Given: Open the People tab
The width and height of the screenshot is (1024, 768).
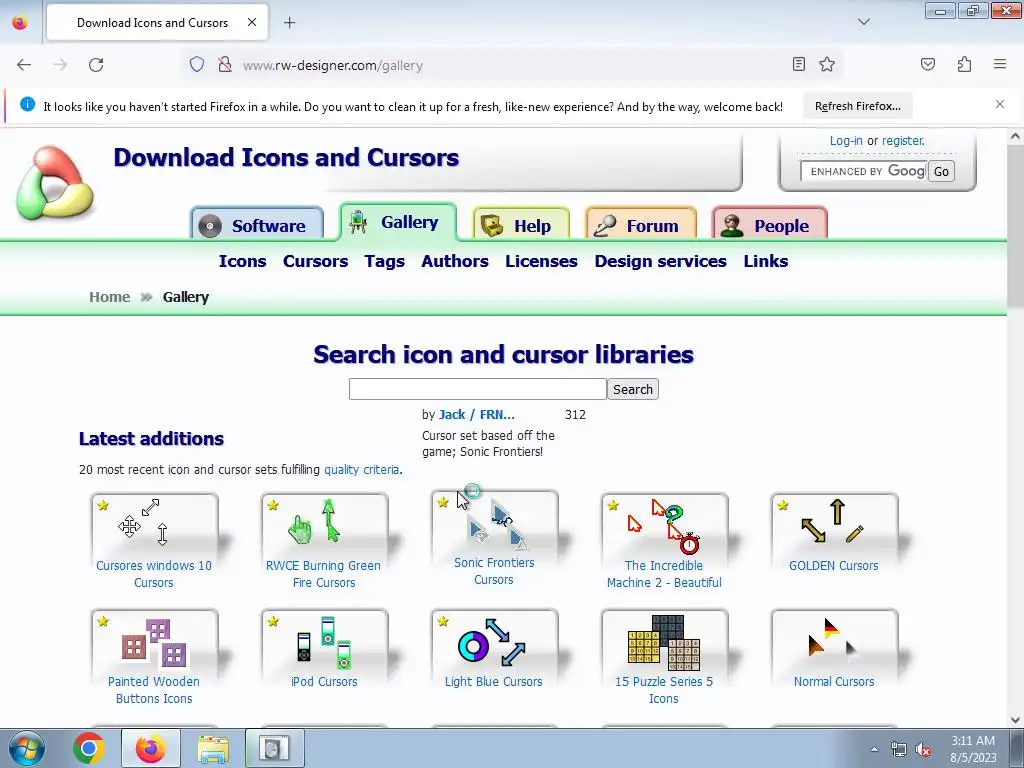Looking at the screenshot, I should [769, 225].
